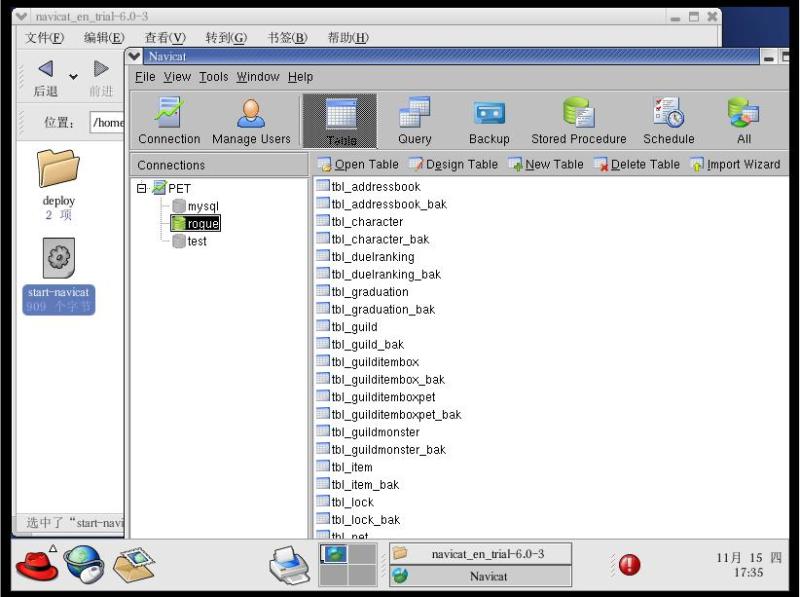
Task: Select the mysql database in tree
Action: (x=203, y=206)
